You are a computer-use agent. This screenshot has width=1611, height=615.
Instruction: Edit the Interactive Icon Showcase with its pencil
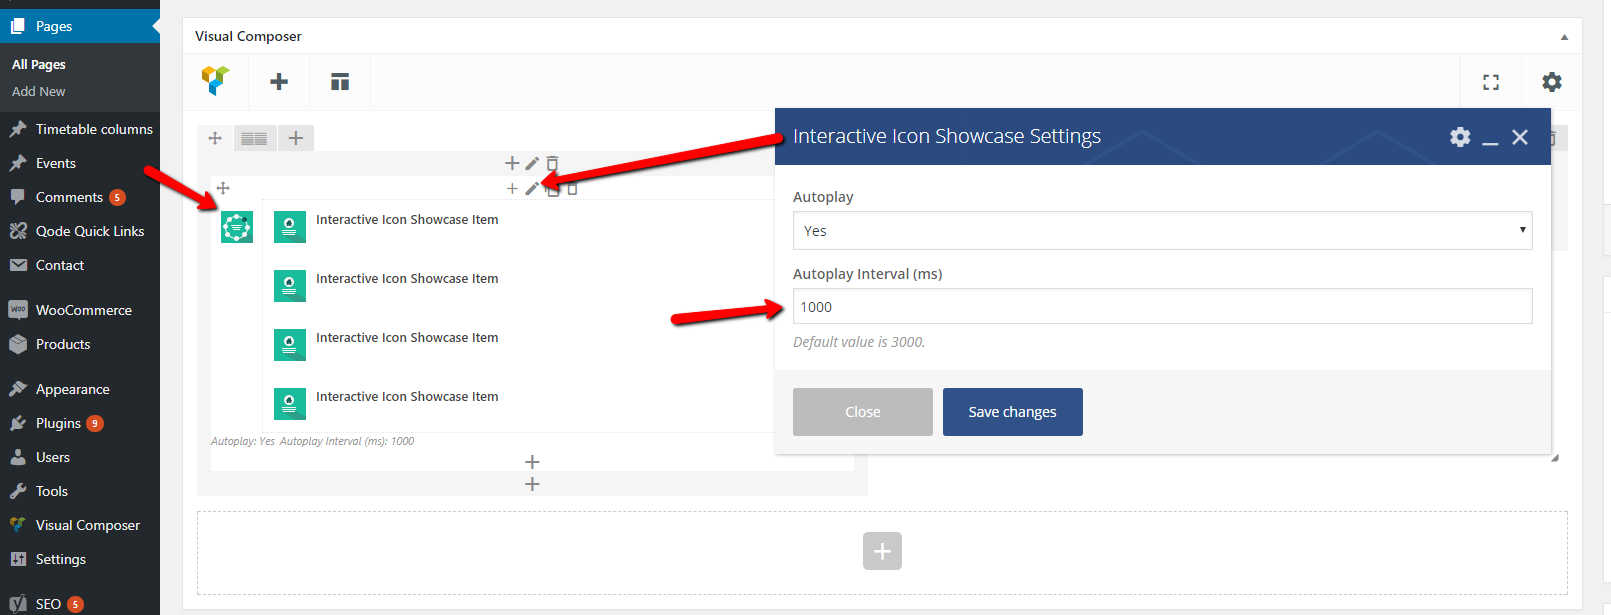click(532, 188)
